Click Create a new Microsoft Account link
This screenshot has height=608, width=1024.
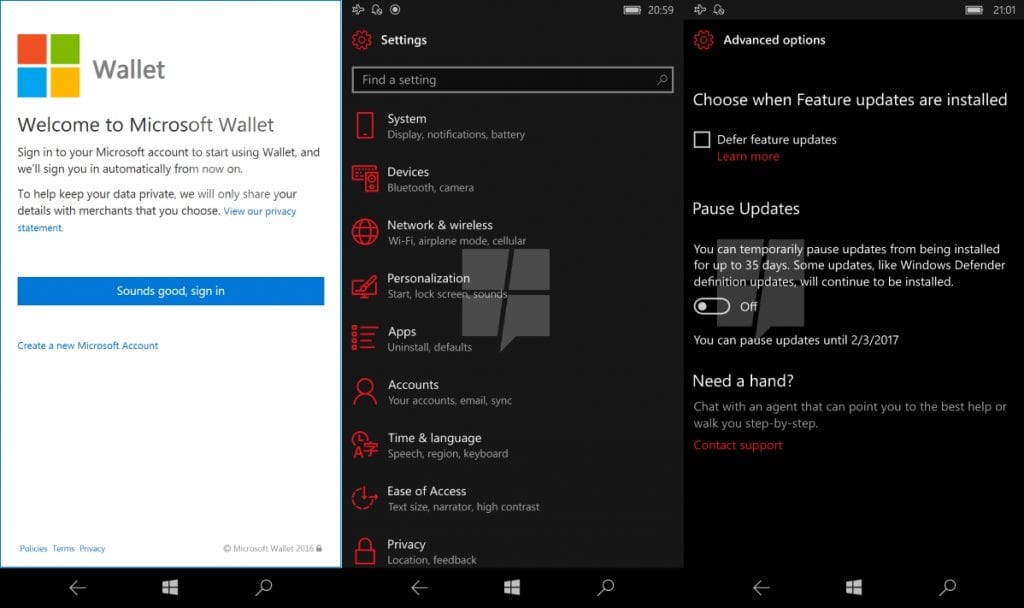[88, 346]
